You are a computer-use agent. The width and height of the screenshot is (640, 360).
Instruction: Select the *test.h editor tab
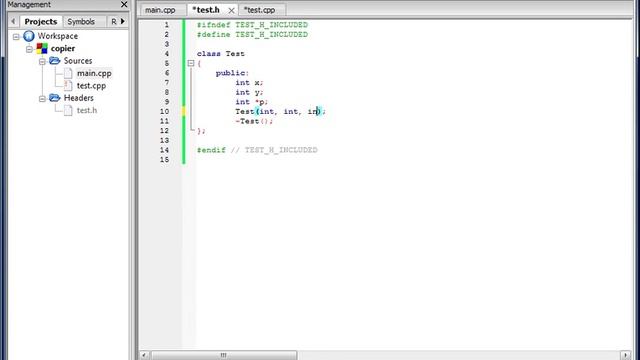206,10
